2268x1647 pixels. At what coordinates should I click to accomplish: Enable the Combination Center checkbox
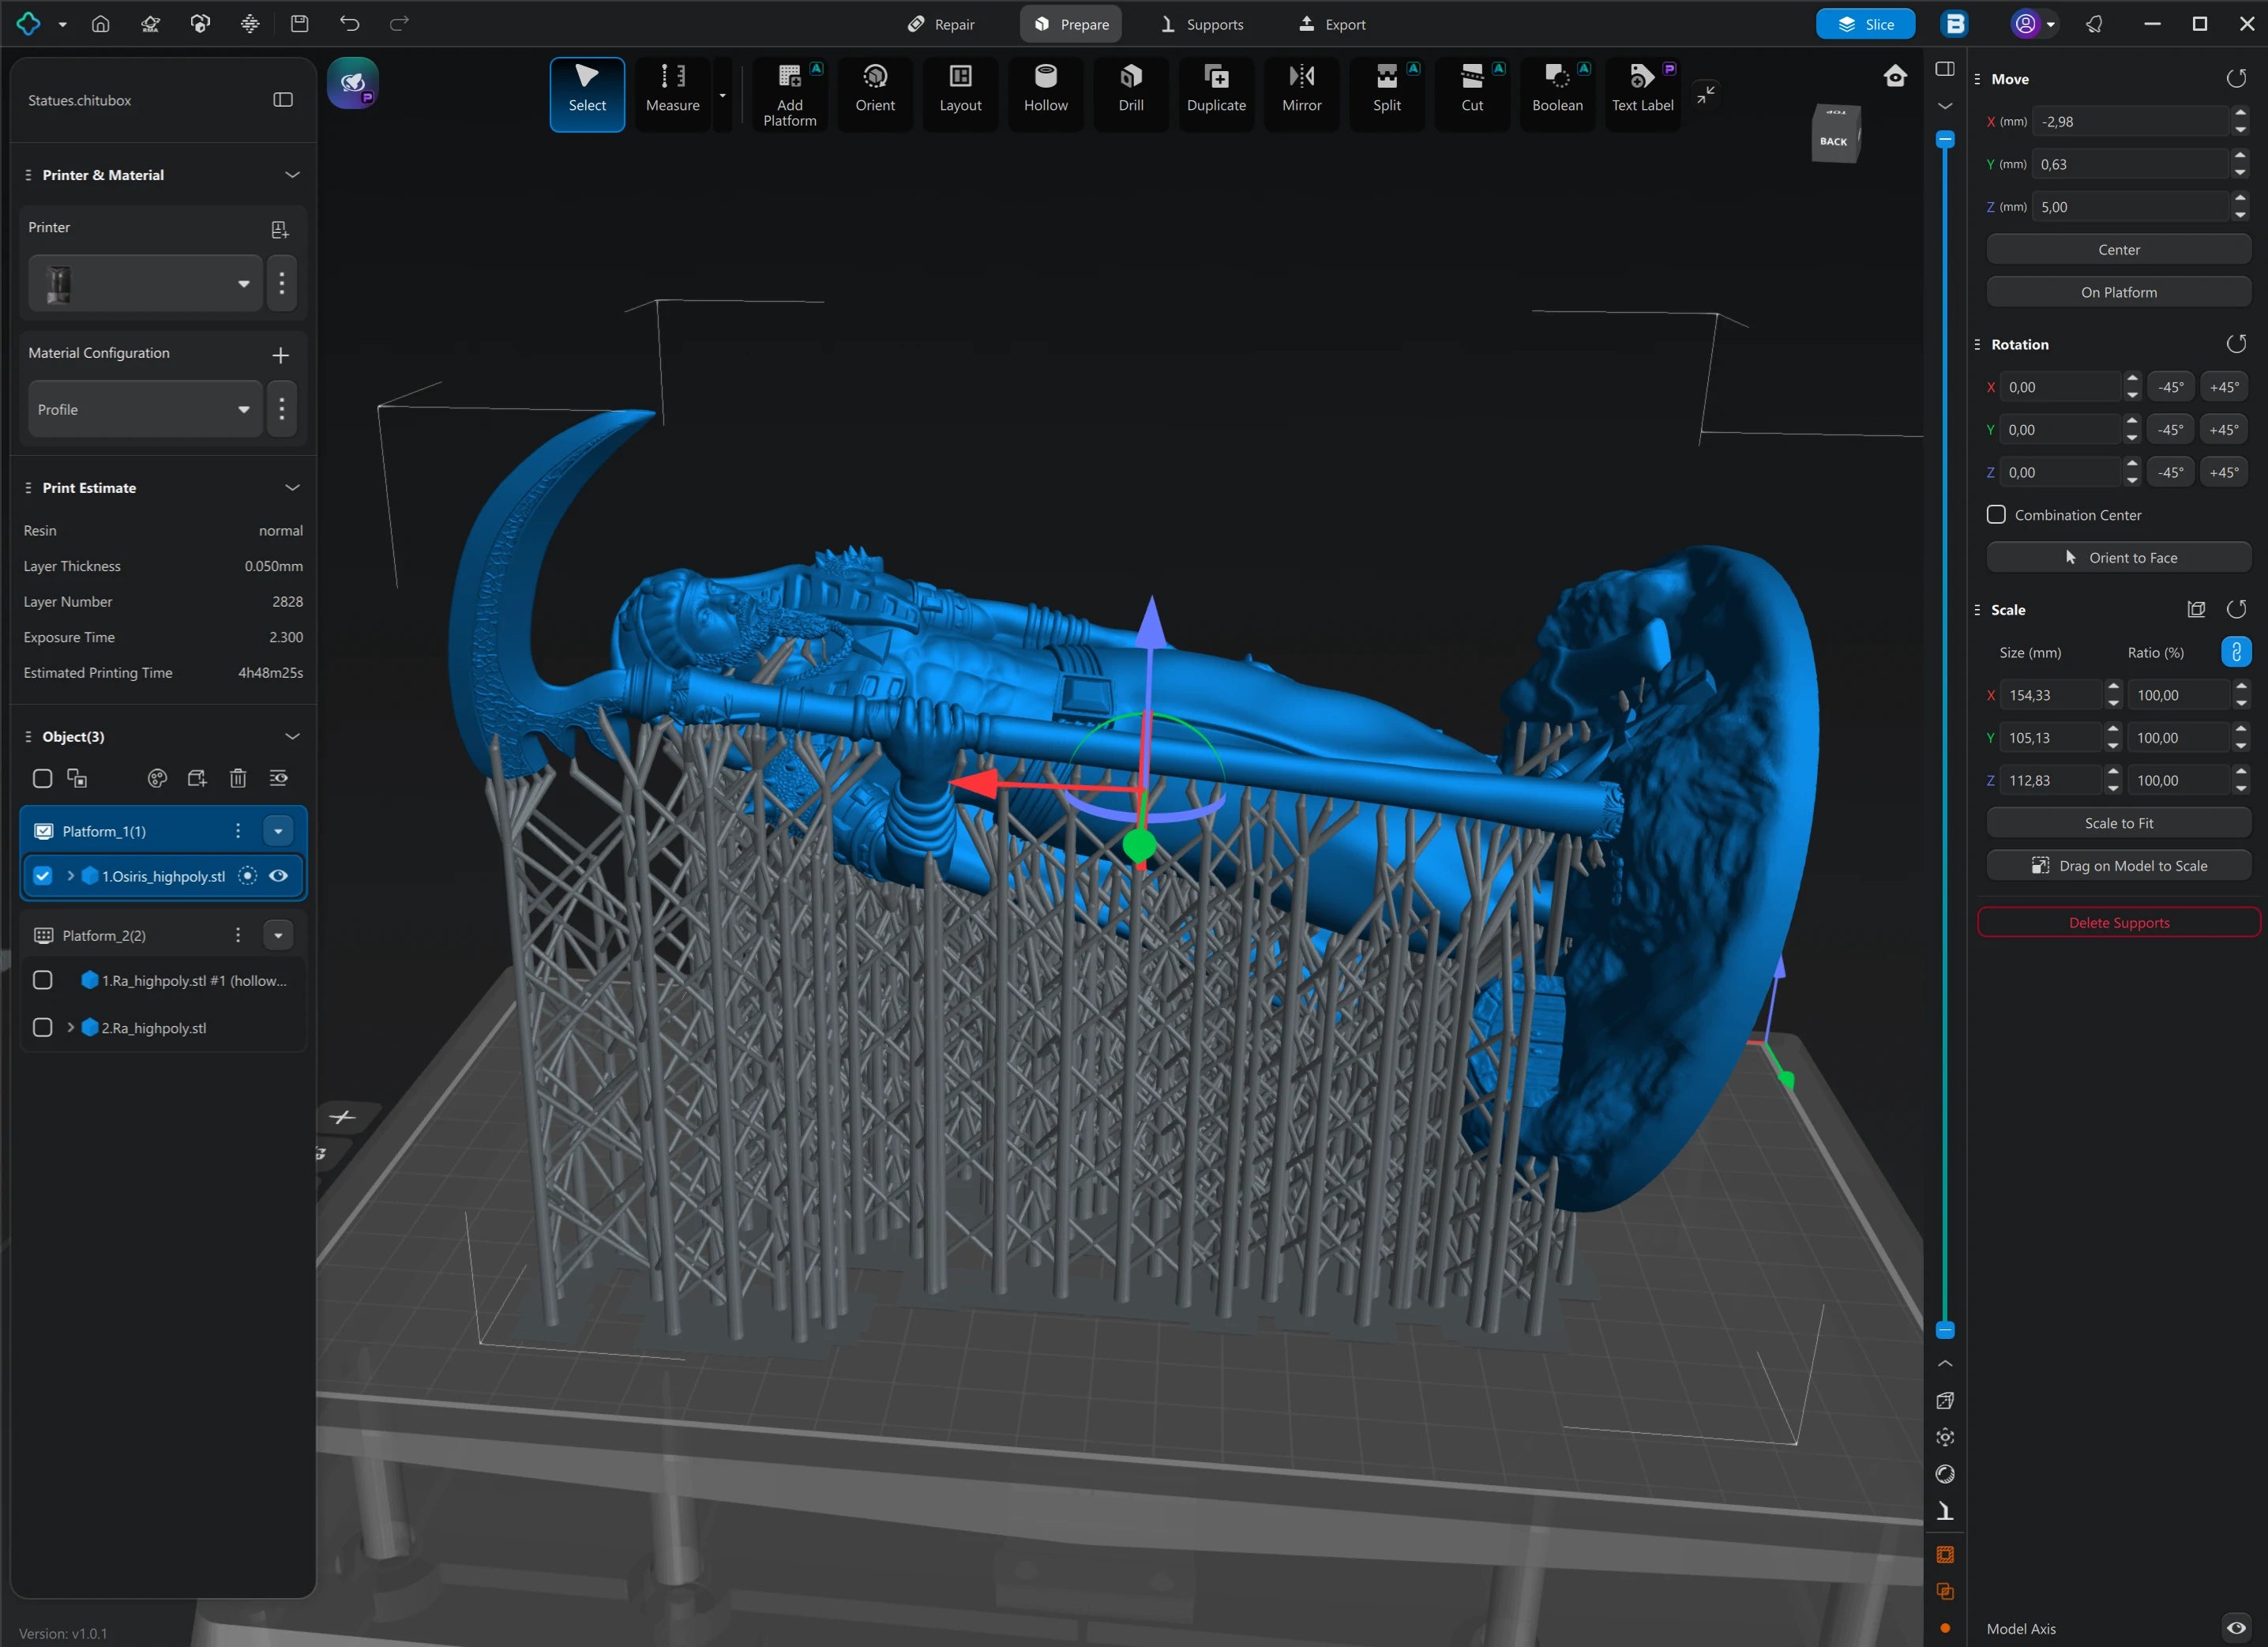point(1996,514)
